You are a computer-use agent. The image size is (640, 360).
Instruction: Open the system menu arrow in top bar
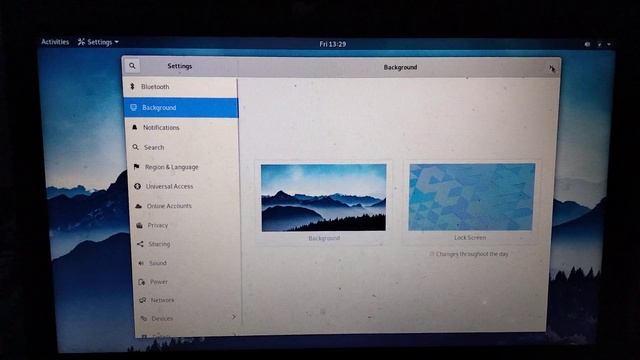coord(609,44)
